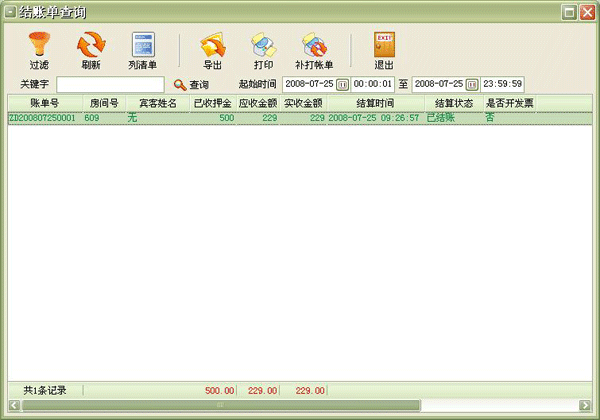Click the 结算时间 column header
Image resolution: width=600 pixels, height=420 pixels.
pos(375,103)
